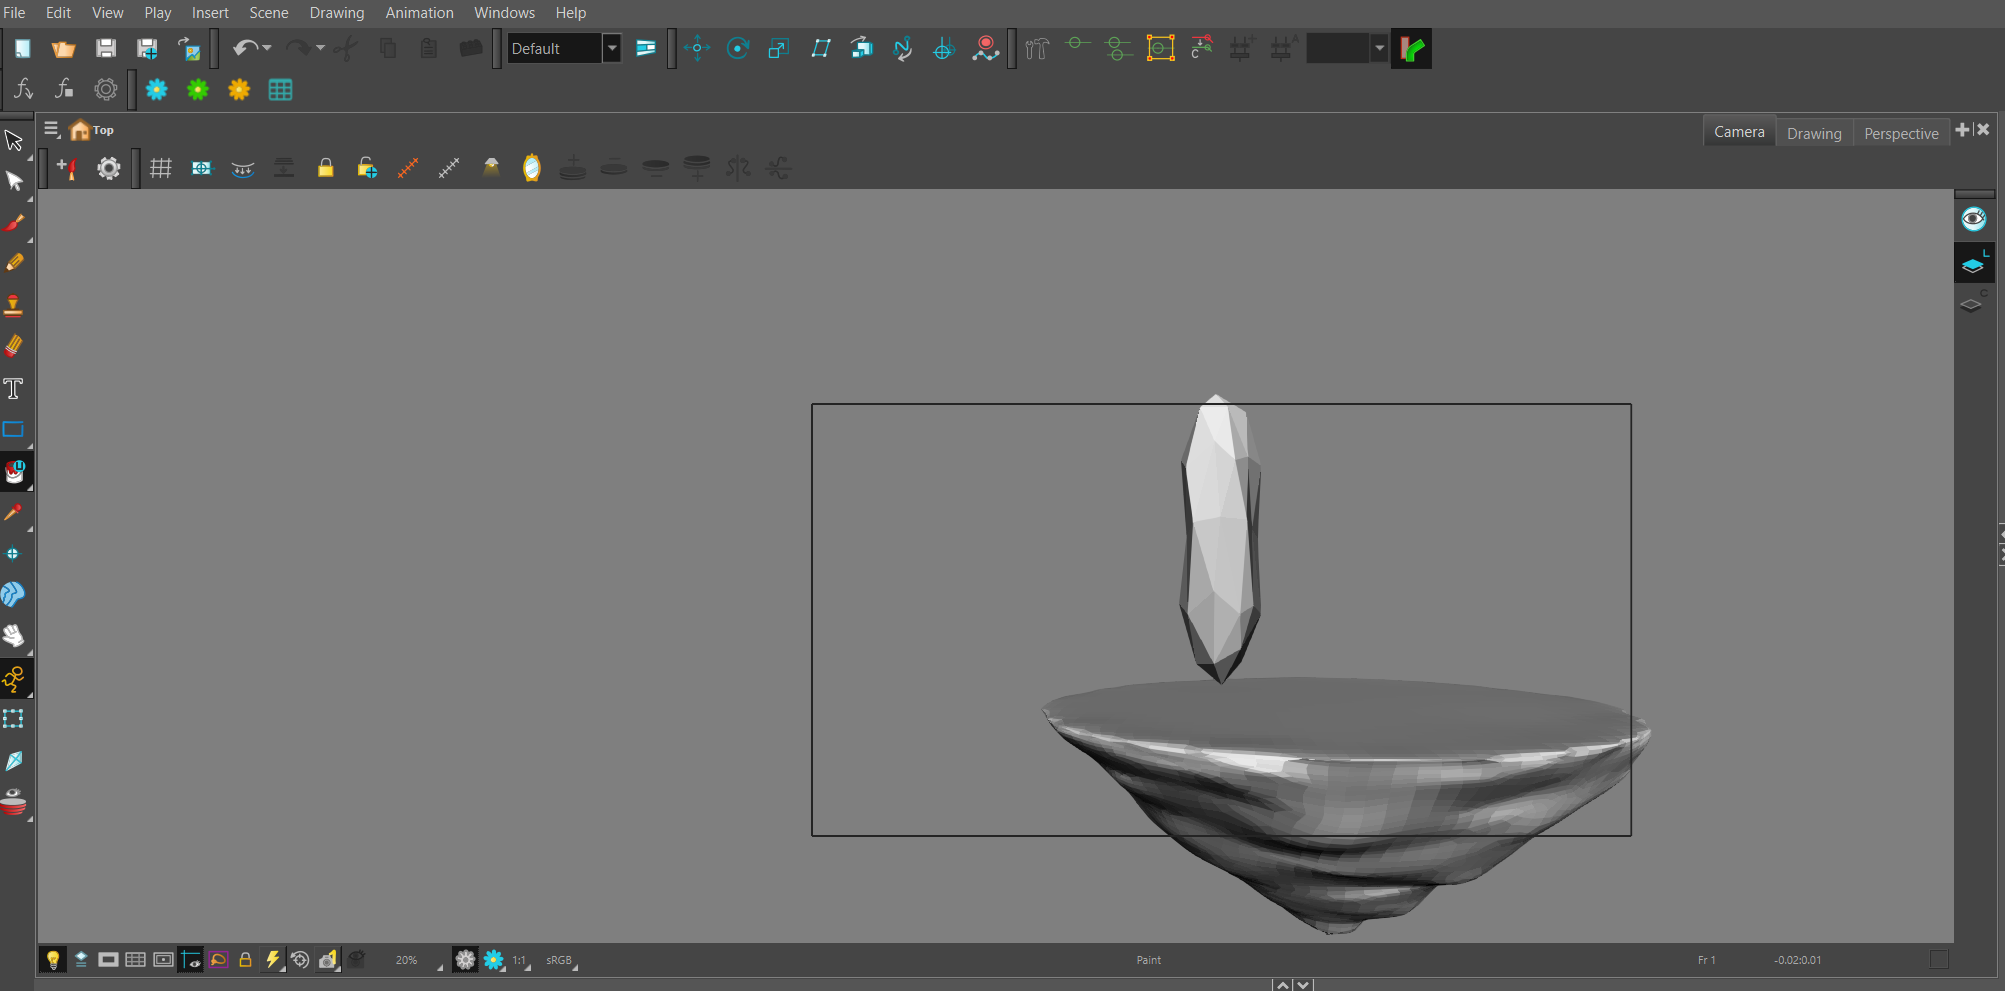2005x991 pixels.
Task: Toggle the light table bulb icon
Action: coord(53,960)
